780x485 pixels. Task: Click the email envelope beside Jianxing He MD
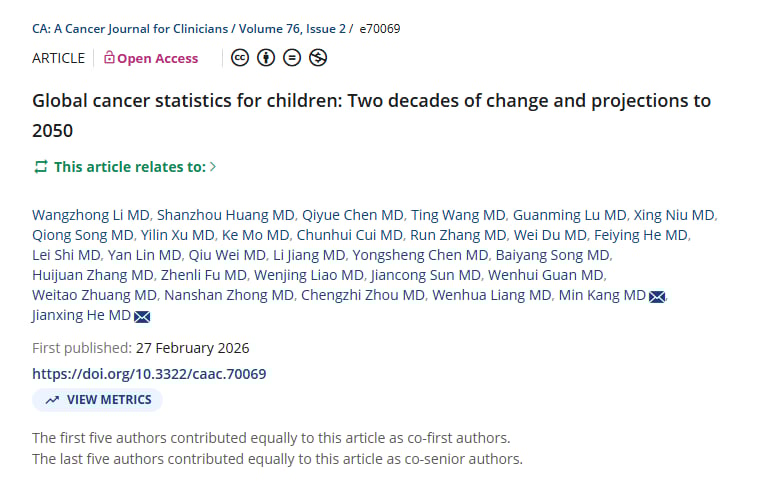[142, 317]
